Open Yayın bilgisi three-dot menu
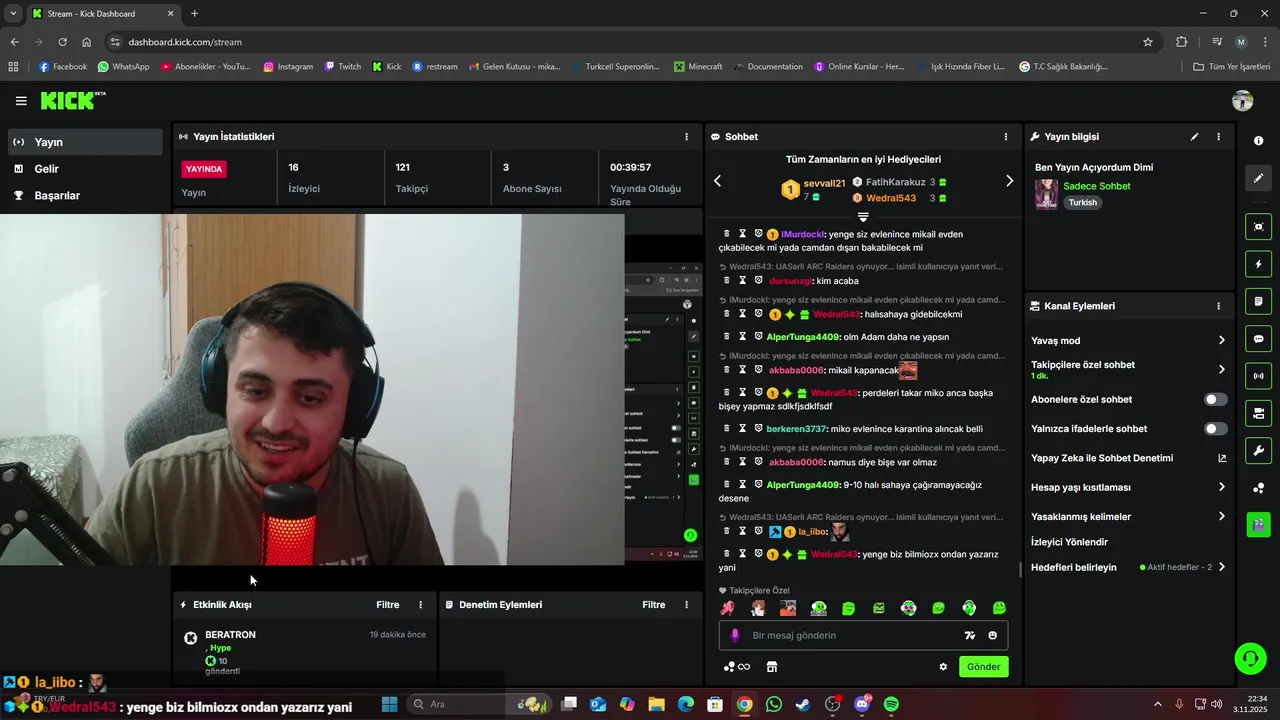 (1218, 137)
